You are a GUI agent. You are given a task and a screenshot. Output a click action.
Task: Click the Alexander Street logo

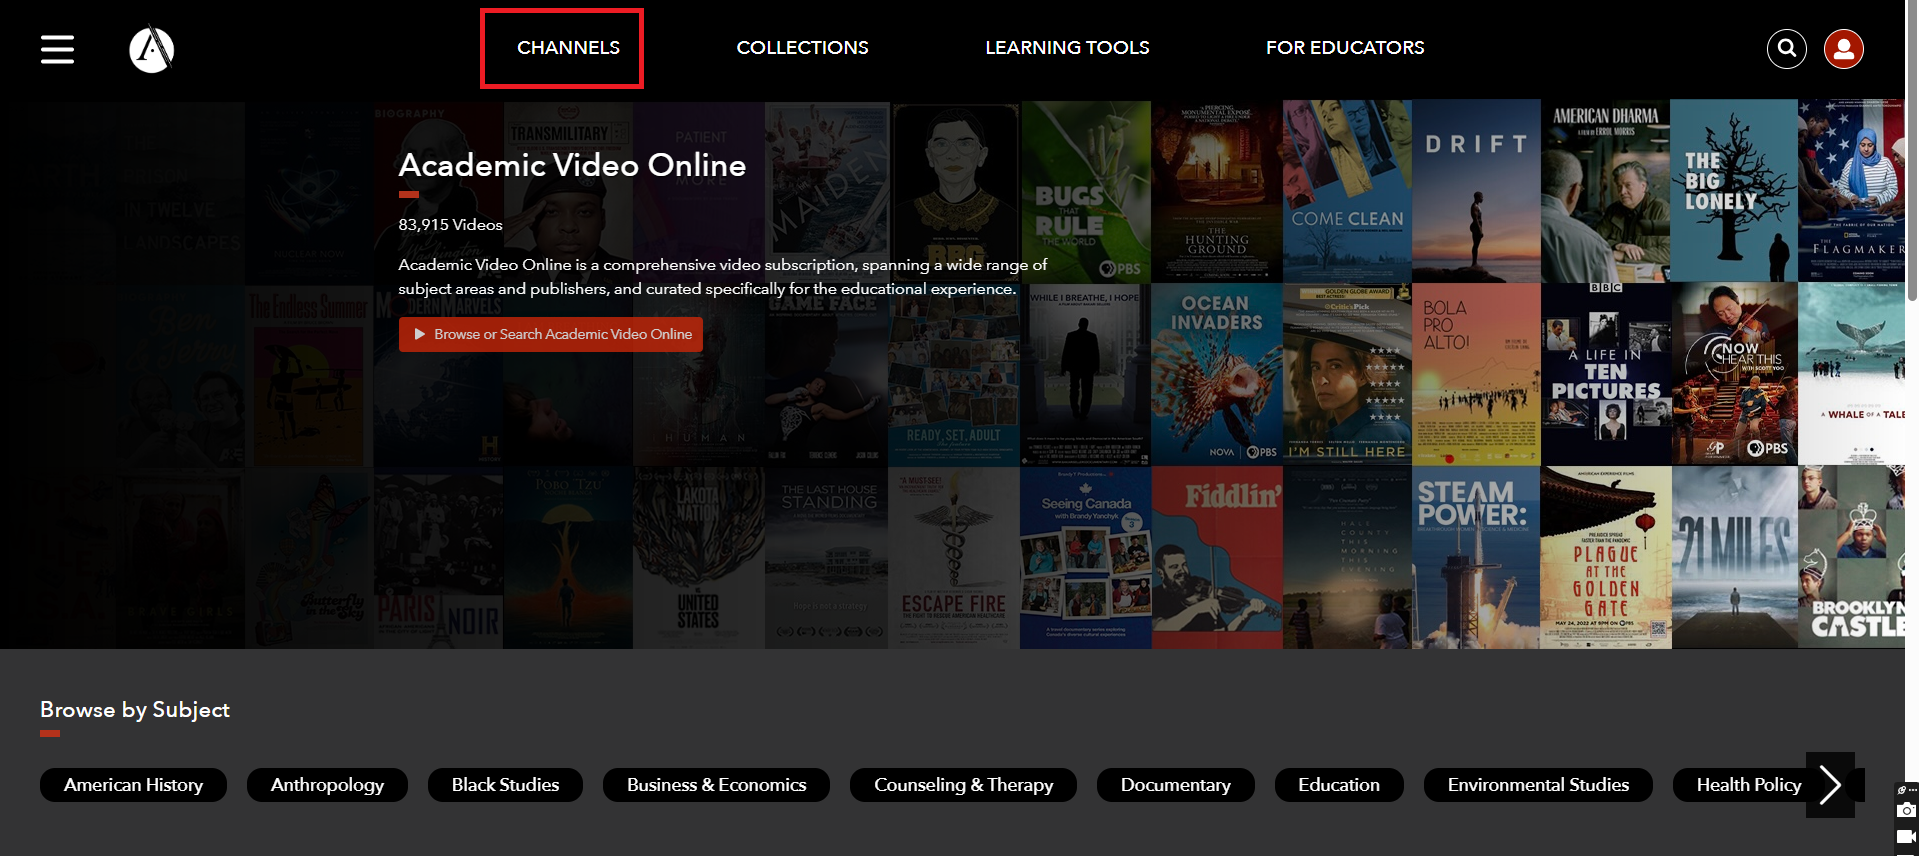pyautogui.click(x=152, y=49)
